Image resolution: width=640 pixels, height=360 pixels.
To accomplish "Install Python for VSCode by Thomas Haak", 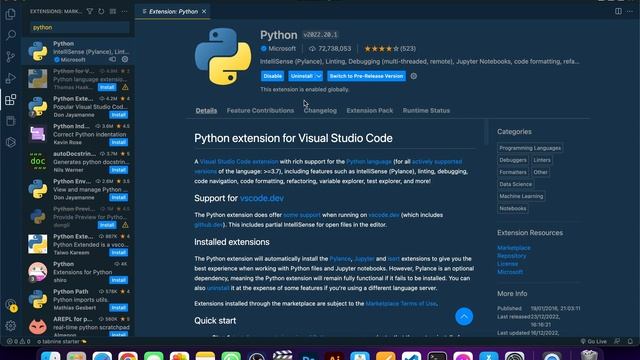I will click(x=107, y=87).
